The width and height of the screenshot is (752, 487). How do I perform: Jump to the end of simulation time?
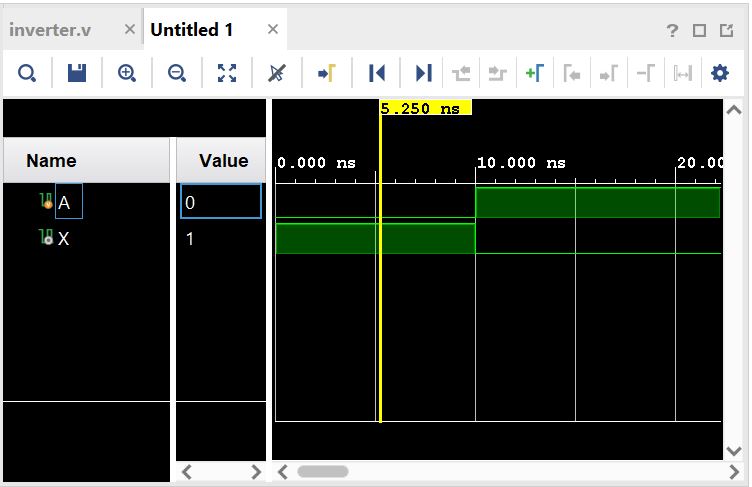tap(424, 73)
